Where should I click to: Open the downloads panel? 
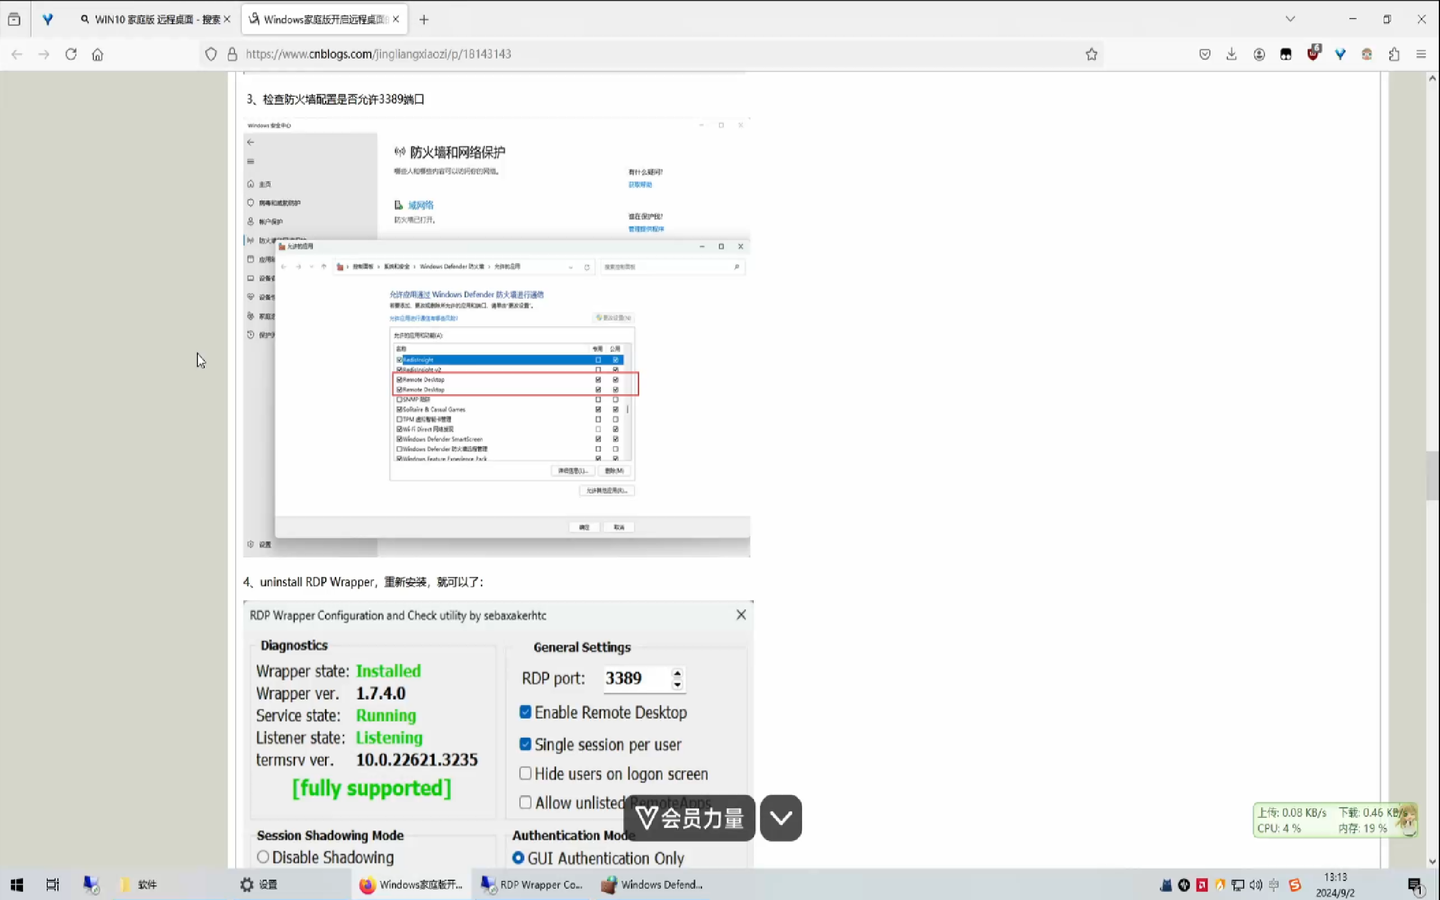[1232, 54]
